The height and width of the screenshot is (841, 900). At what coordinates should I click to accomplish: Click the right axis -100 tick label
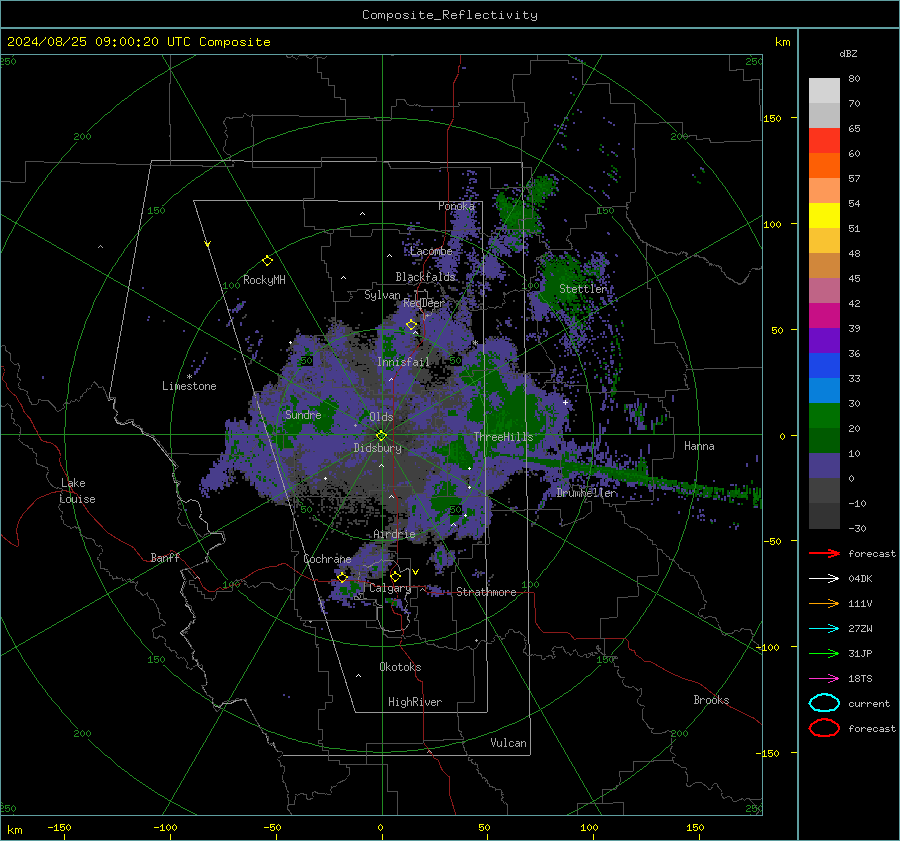point(769,648)
